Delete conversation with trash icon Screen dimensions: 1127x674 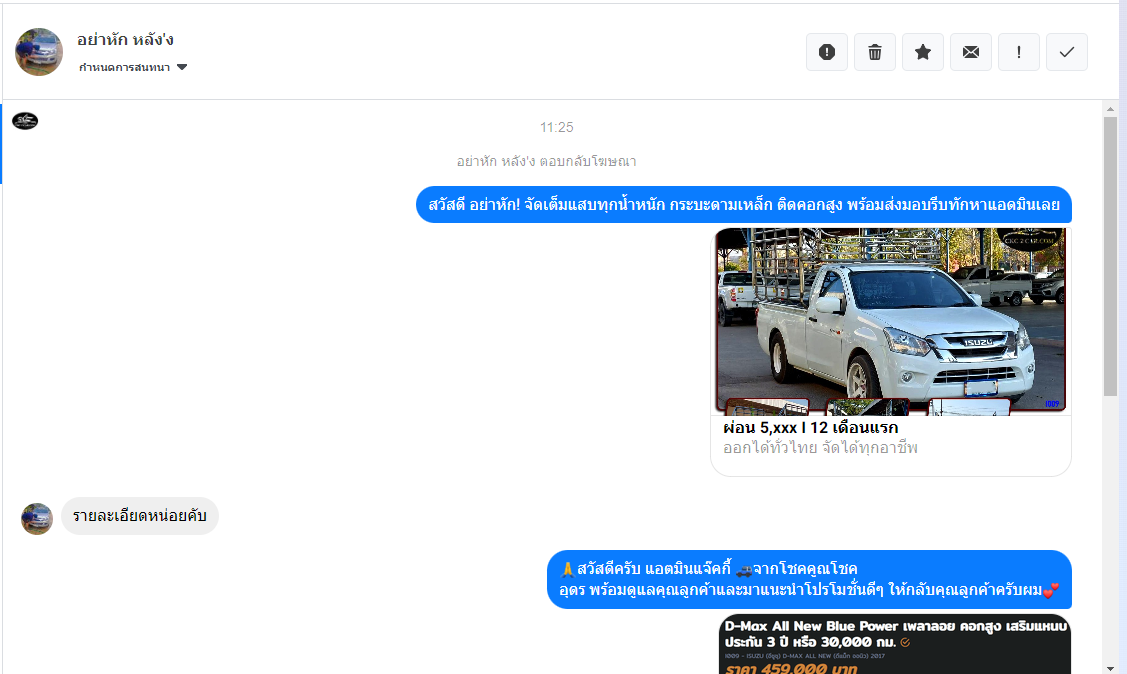pos(875,52)
